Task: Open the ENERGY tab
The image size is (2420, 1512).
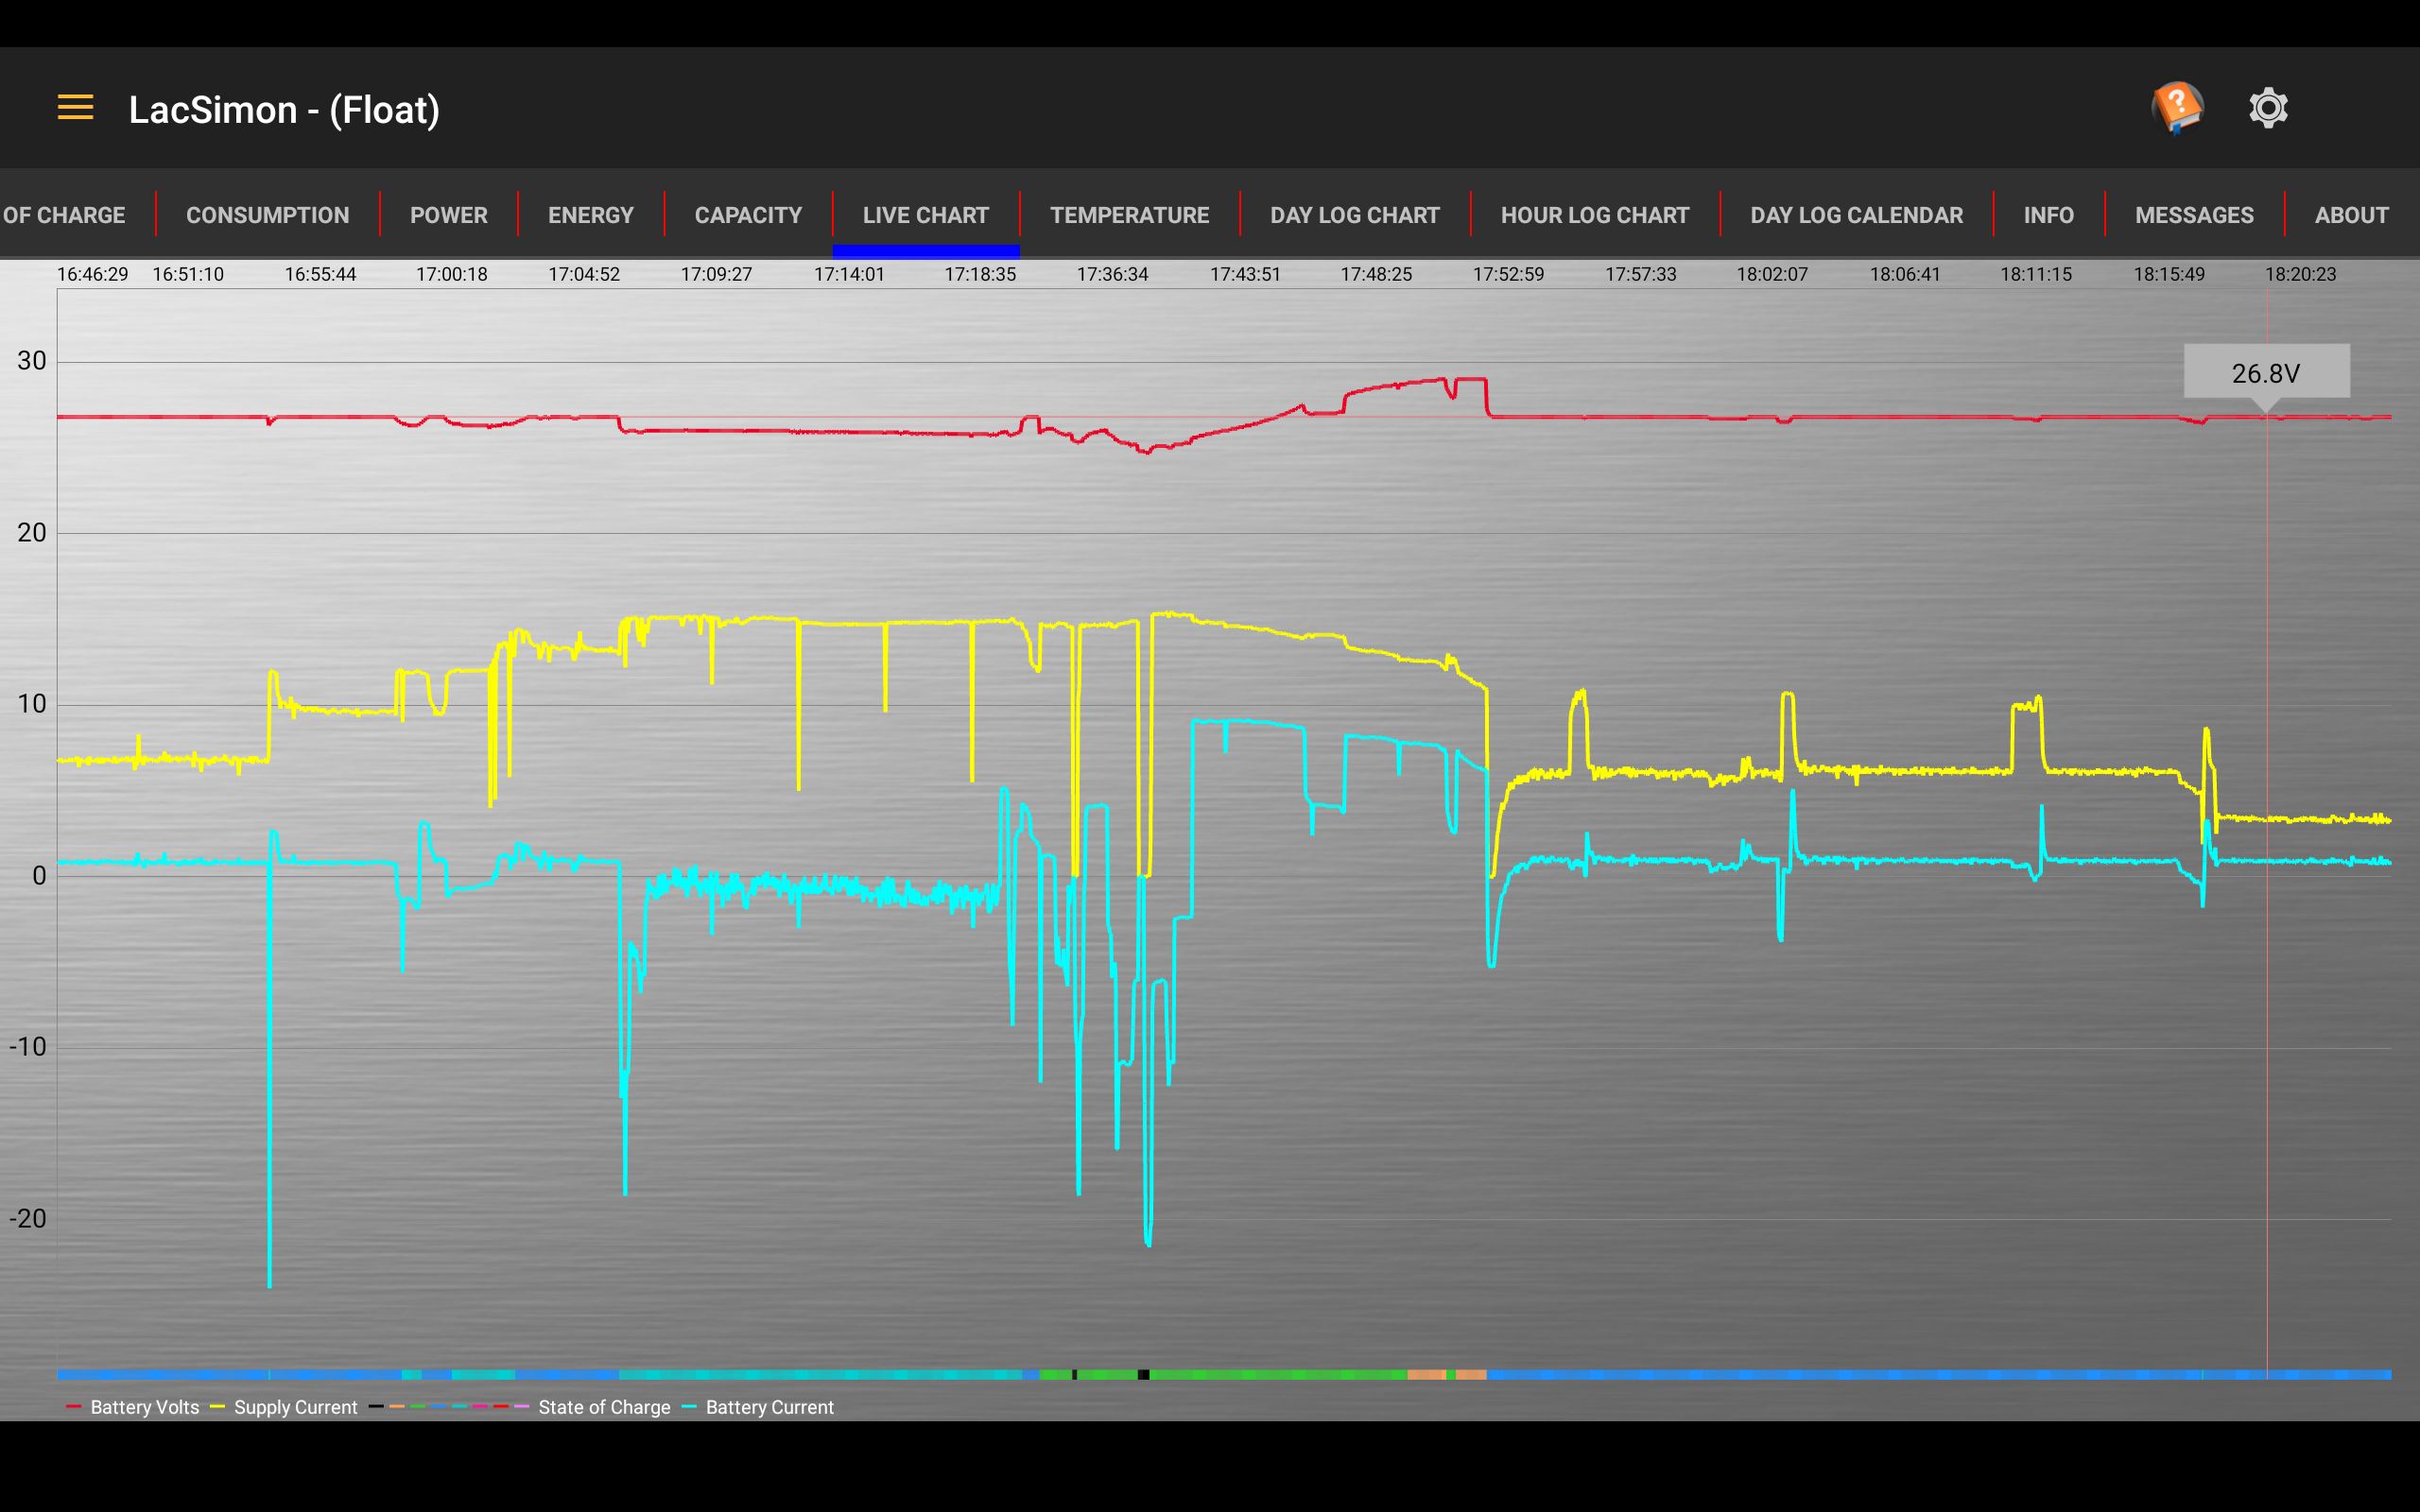Action: (x=591, y=215)
